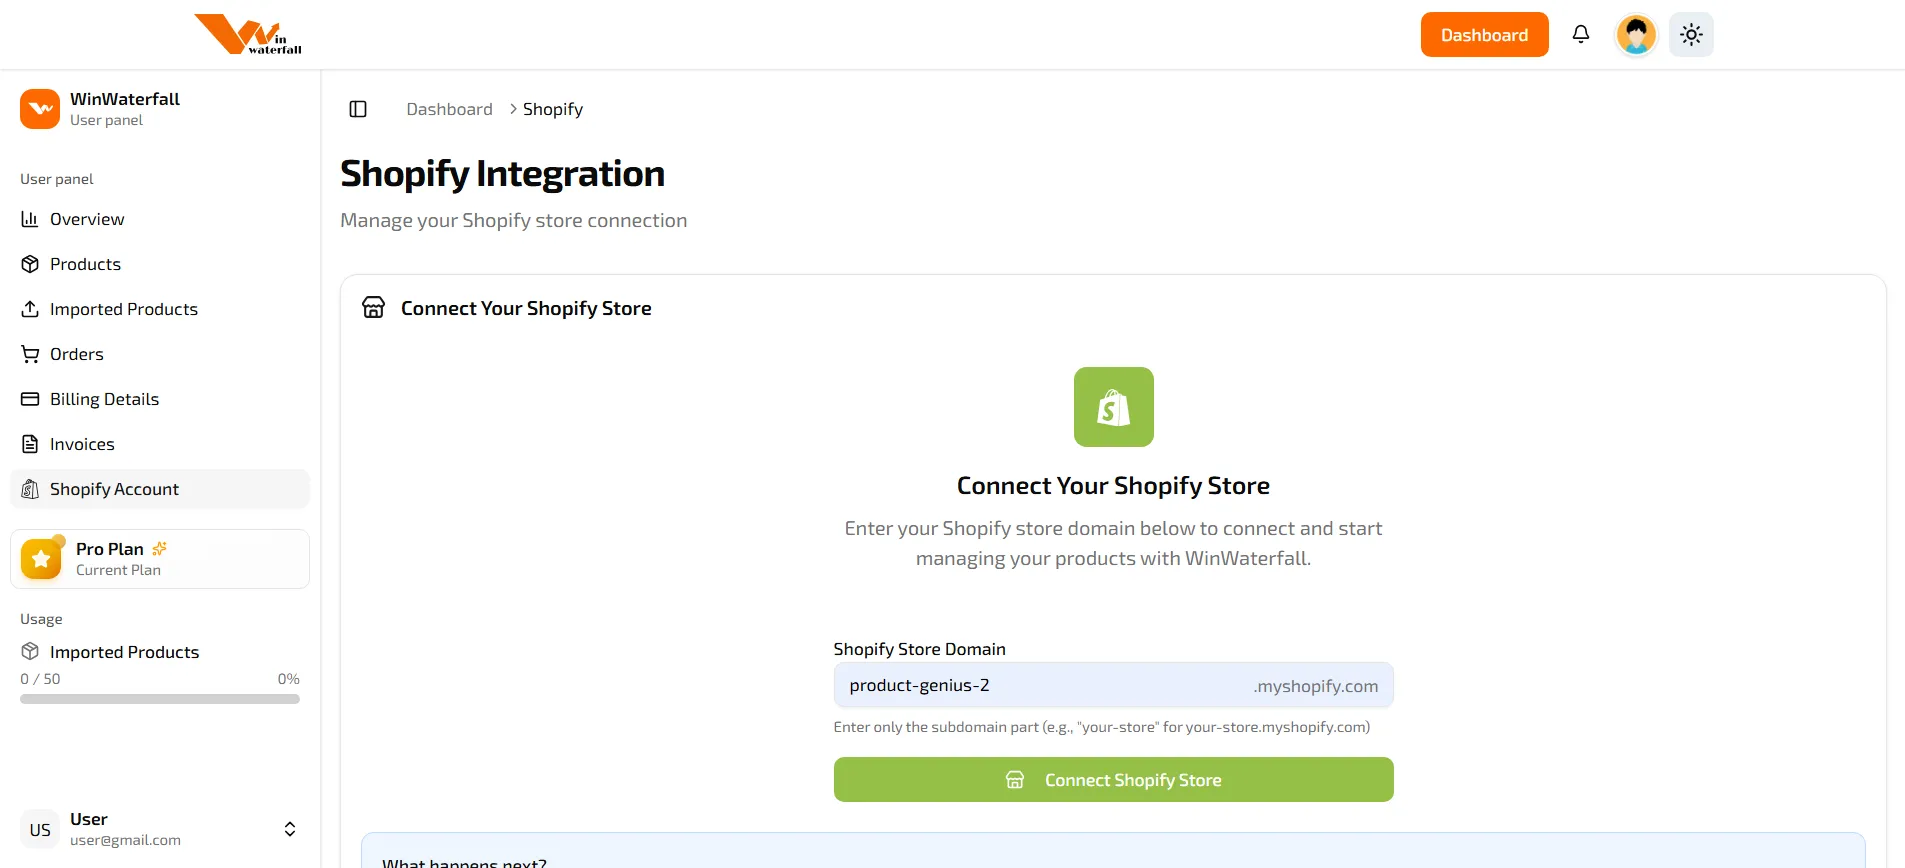The image size is (1905, 868).
Task: Click the Usage Imported Products box icon
Action: [30, 651]
